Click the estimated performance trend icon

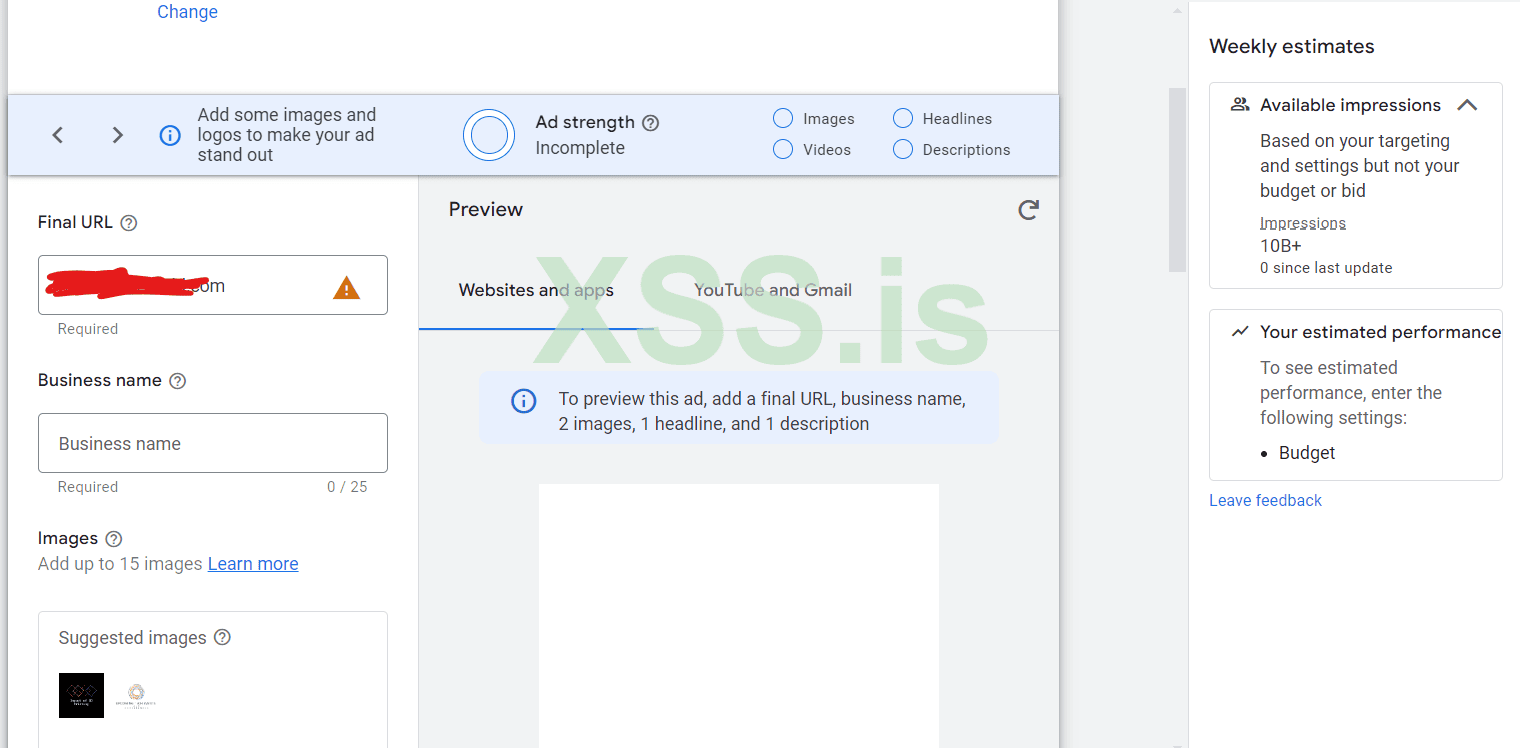(1240, 331)
